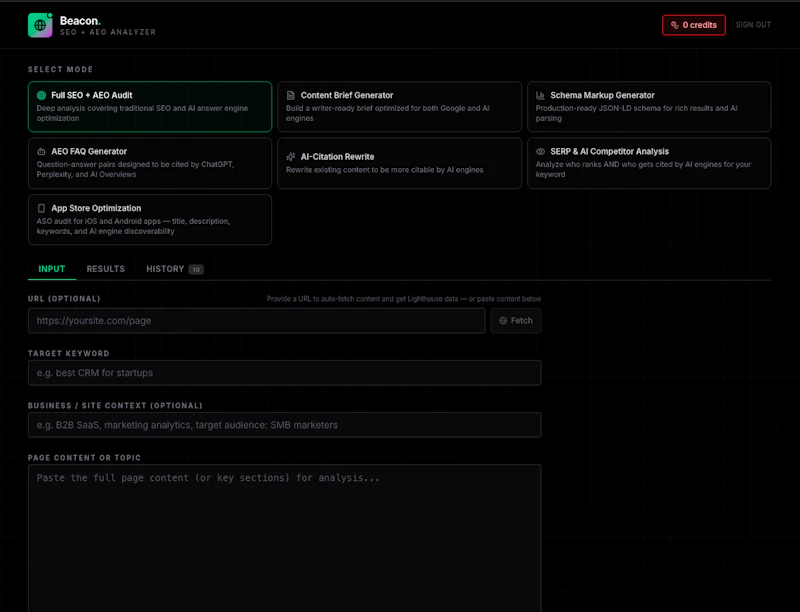Click the Lighthouse data hint text

pos(404,299)
